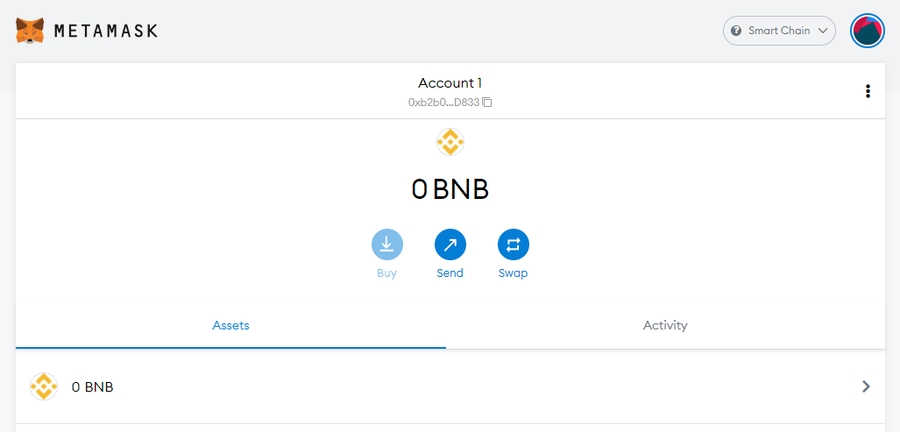
Task: Click the Send text label
Action: (x=450, y=273)
